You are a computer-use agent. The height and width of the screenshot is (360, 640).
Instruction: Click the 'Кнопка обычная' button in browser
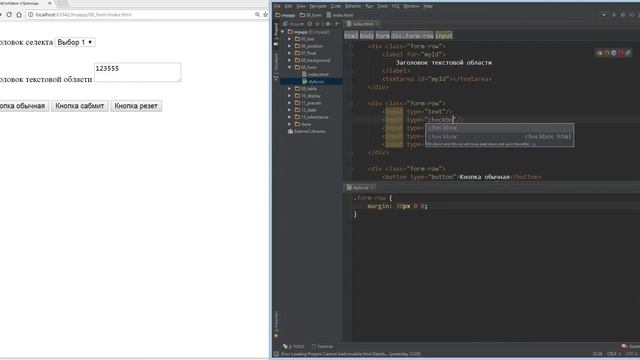[x=23, y=106]
